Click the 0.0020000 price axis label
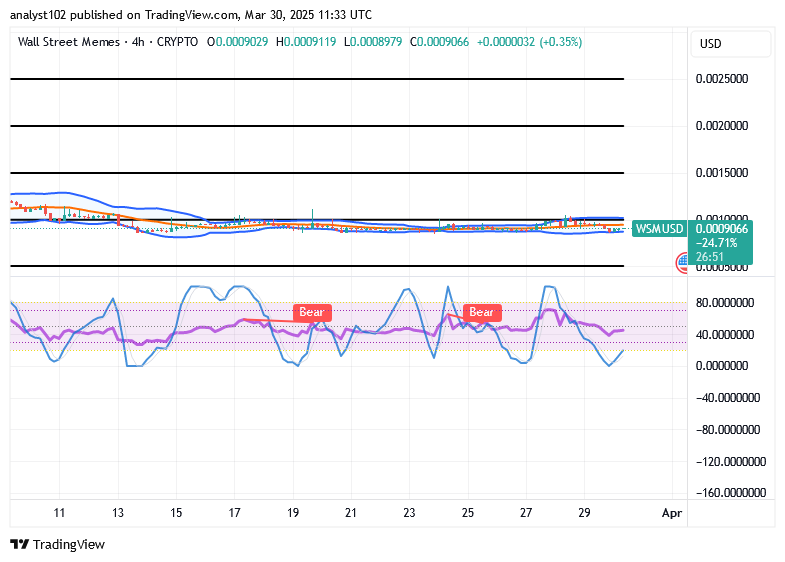 (x=722, y=126)
